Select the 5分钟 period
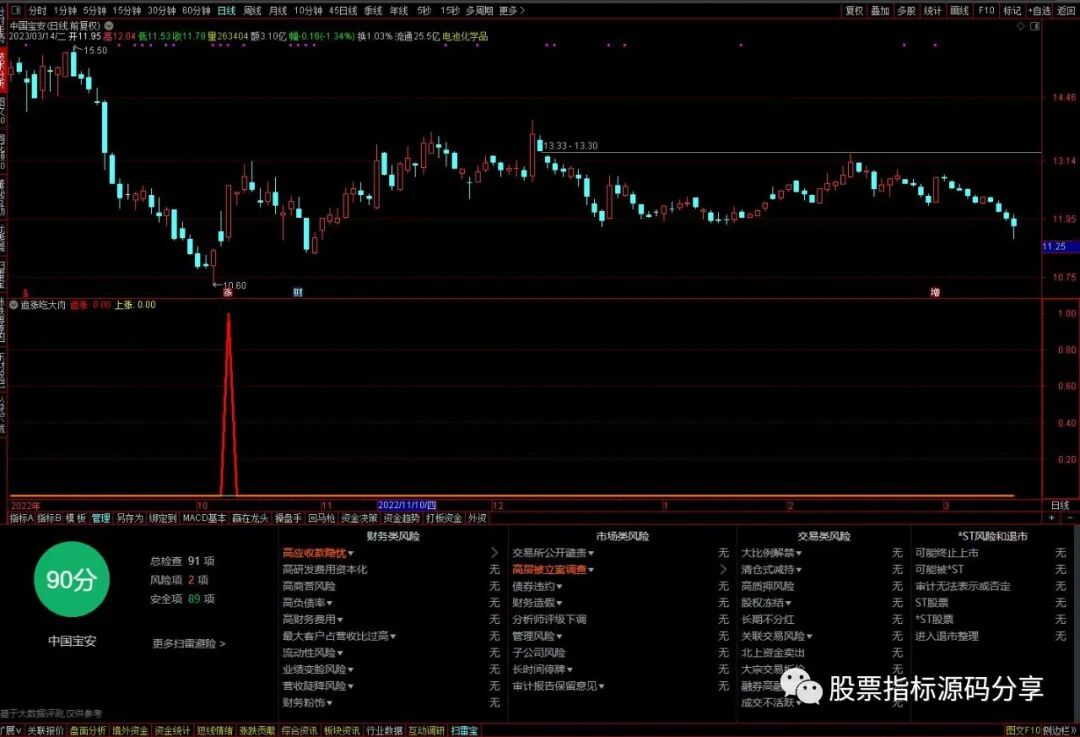Image resolution: width=1080 pixels, height=737 pixels. 94,10
